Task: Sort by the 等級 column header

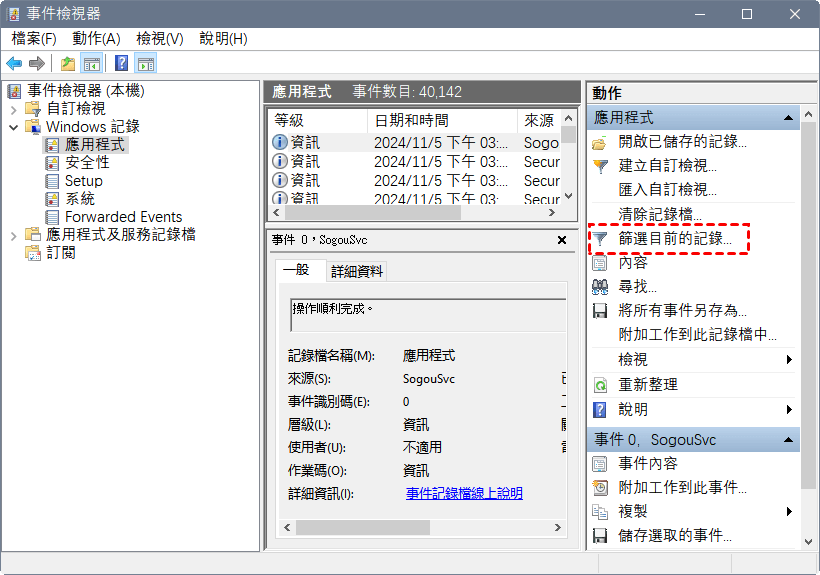Action: pyautogui.click(x=317, y=121)
